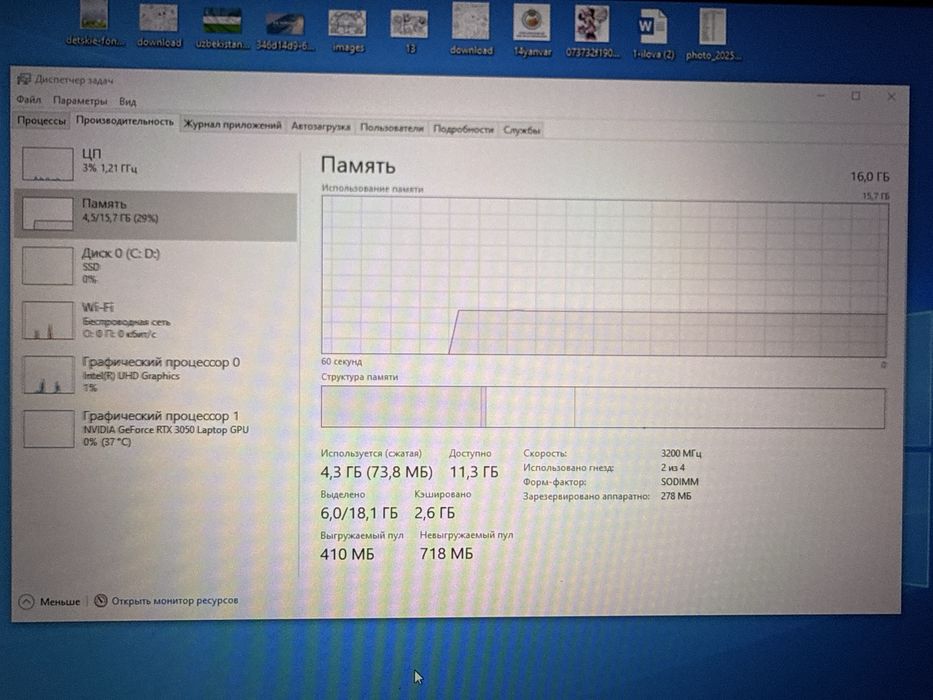The width and height of the screenshot is (933, 700).
Task: Click the memory usage graph
Action: [605, 276]
